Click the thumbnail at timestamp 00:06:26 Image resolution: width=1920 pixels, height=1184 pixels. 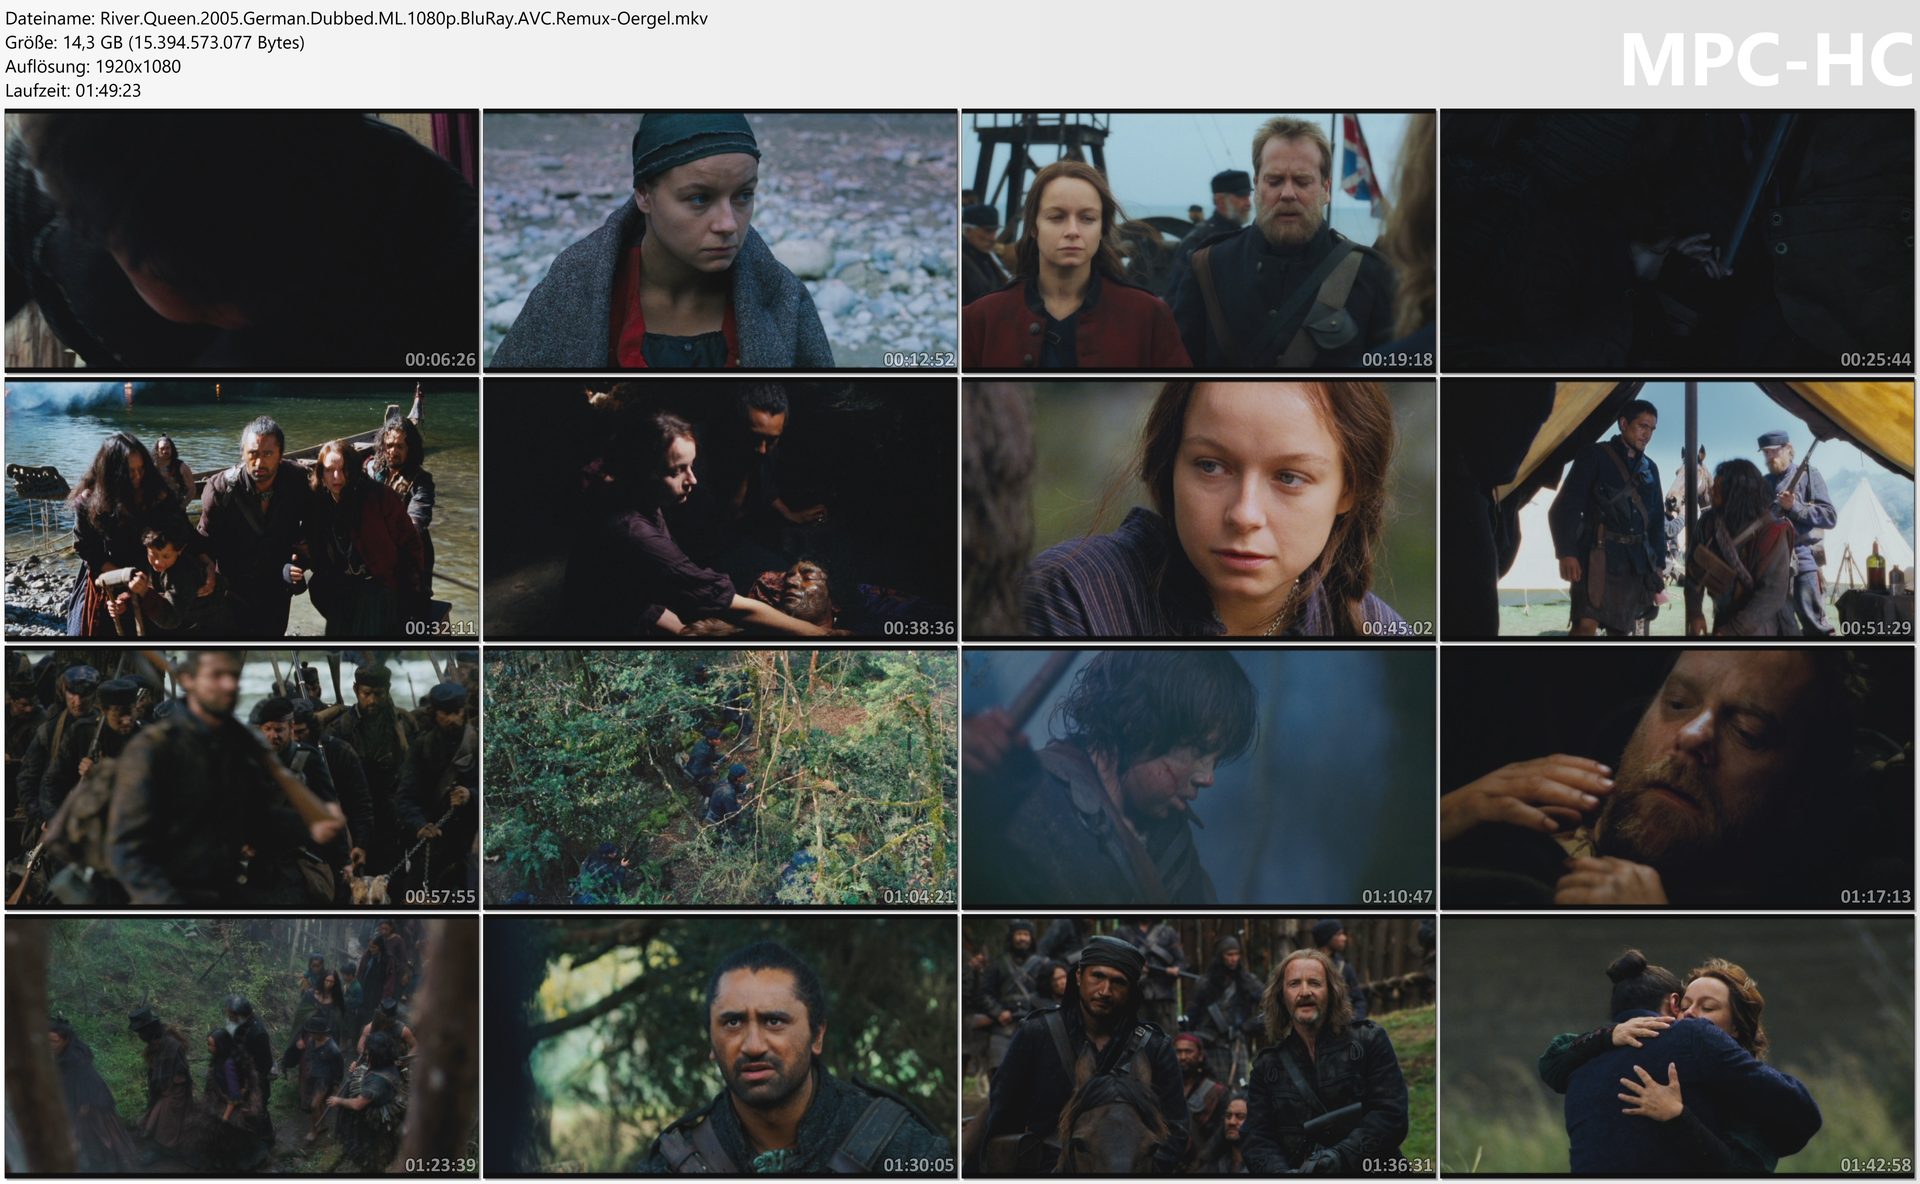click(x=241, y=240)
